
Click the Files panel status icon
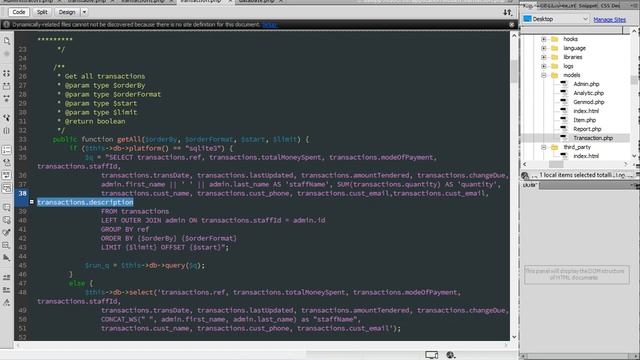(x=525, y=175)
